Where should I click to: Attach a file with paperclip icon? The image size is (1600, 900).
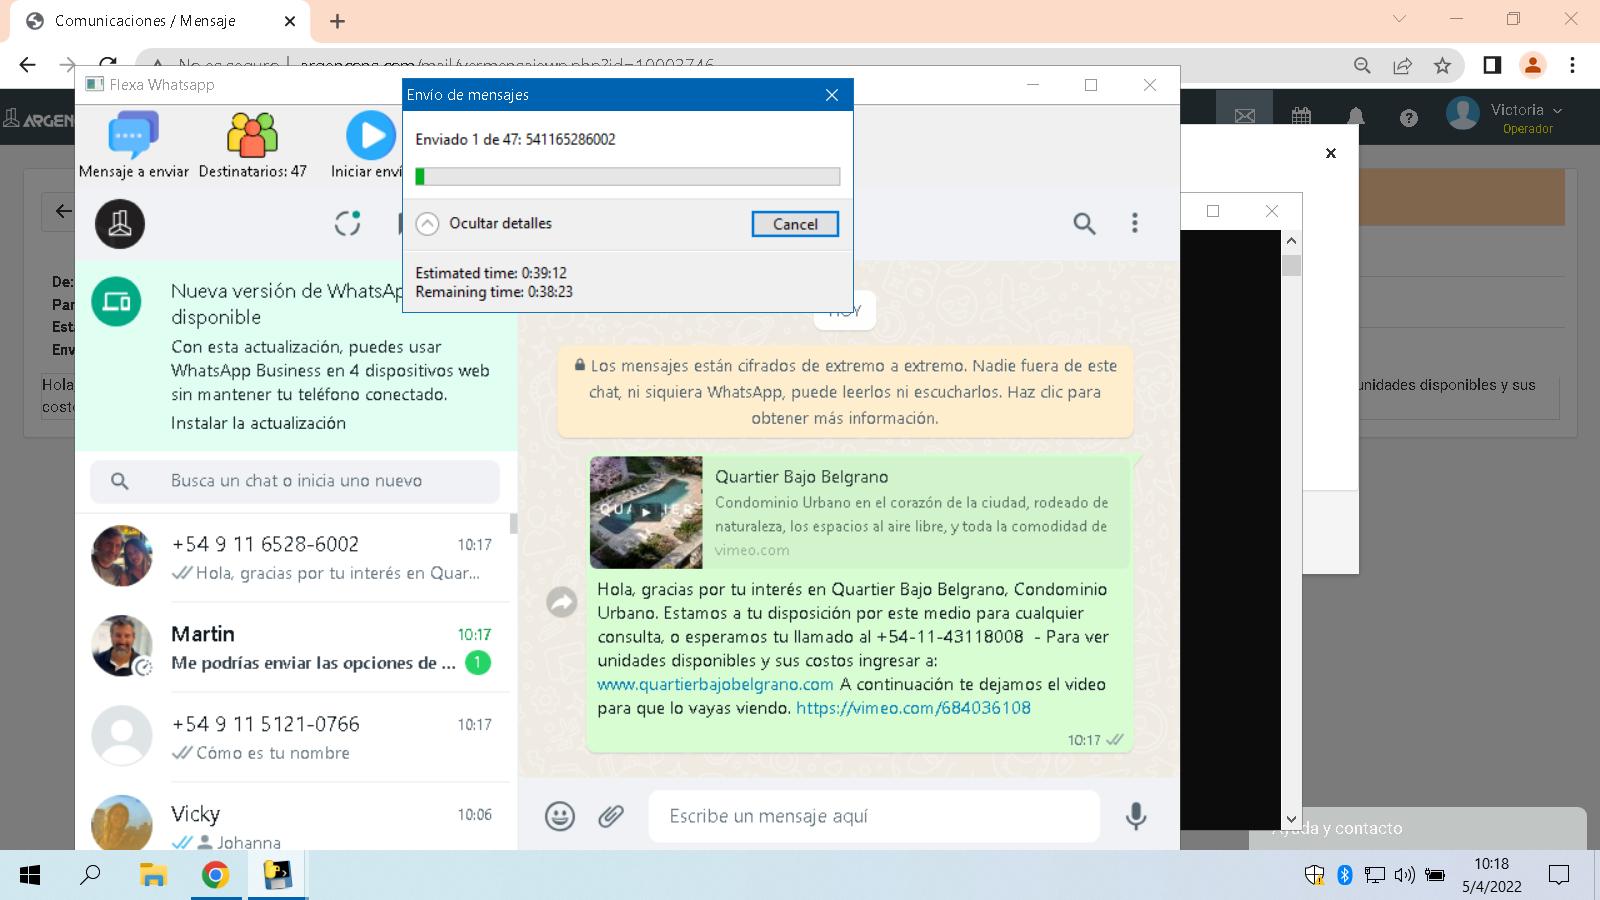611,816
